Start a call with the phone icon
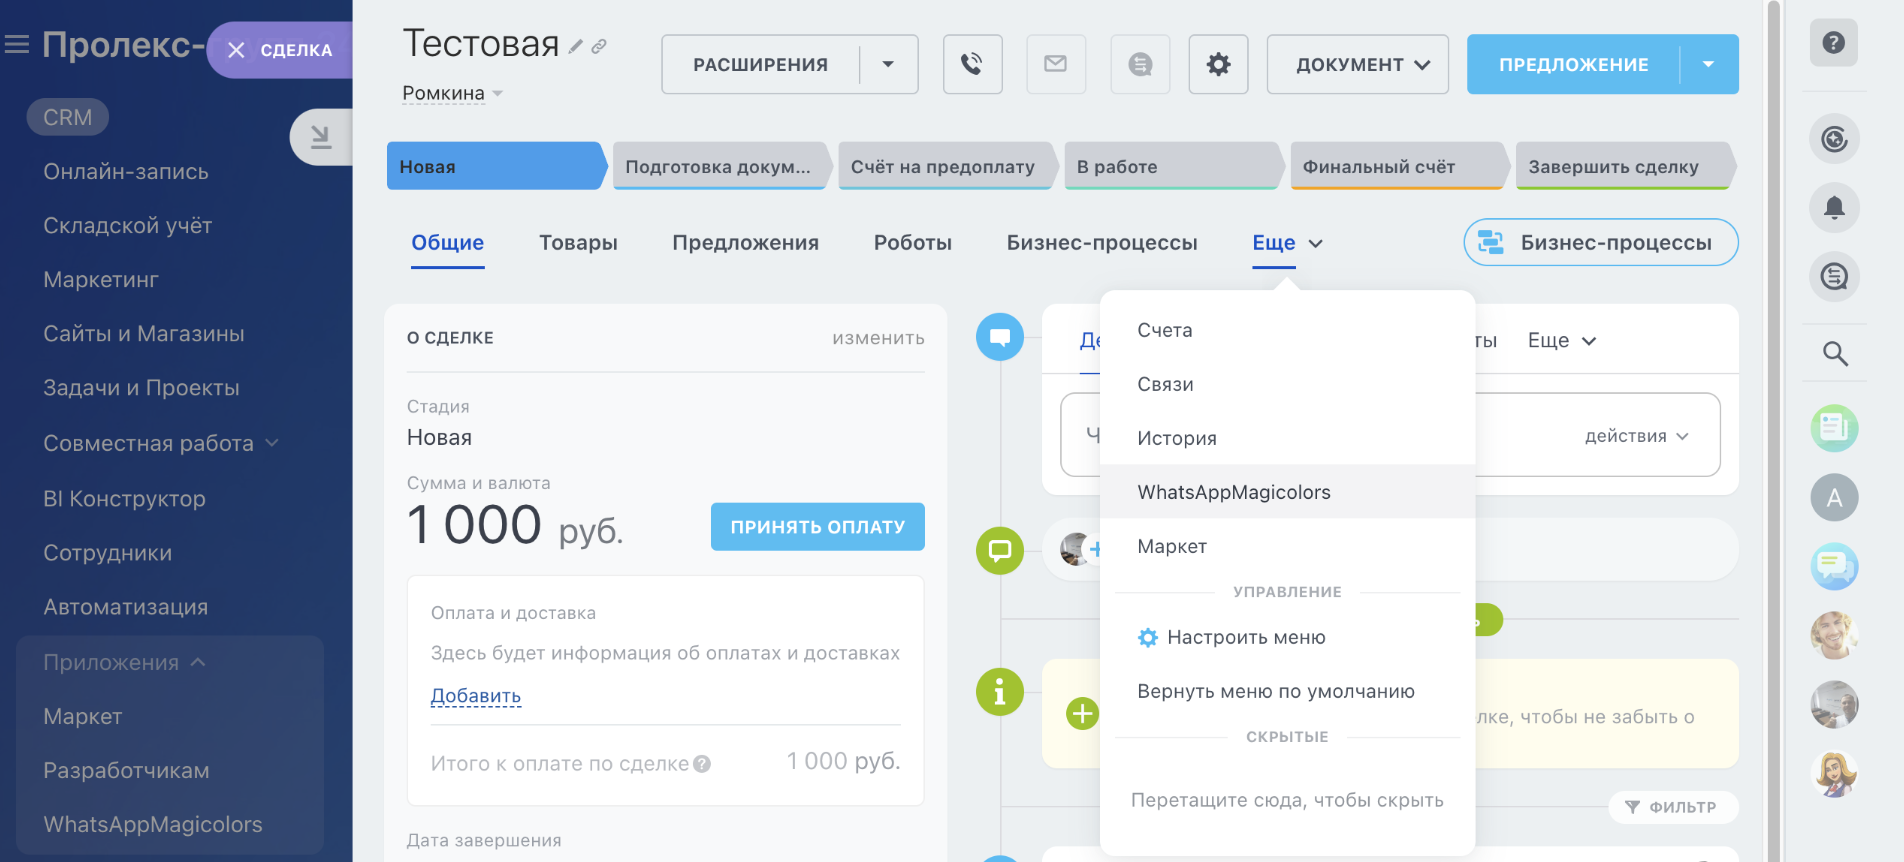Viewport: 1904px width, 862px height. pos(972,65)
